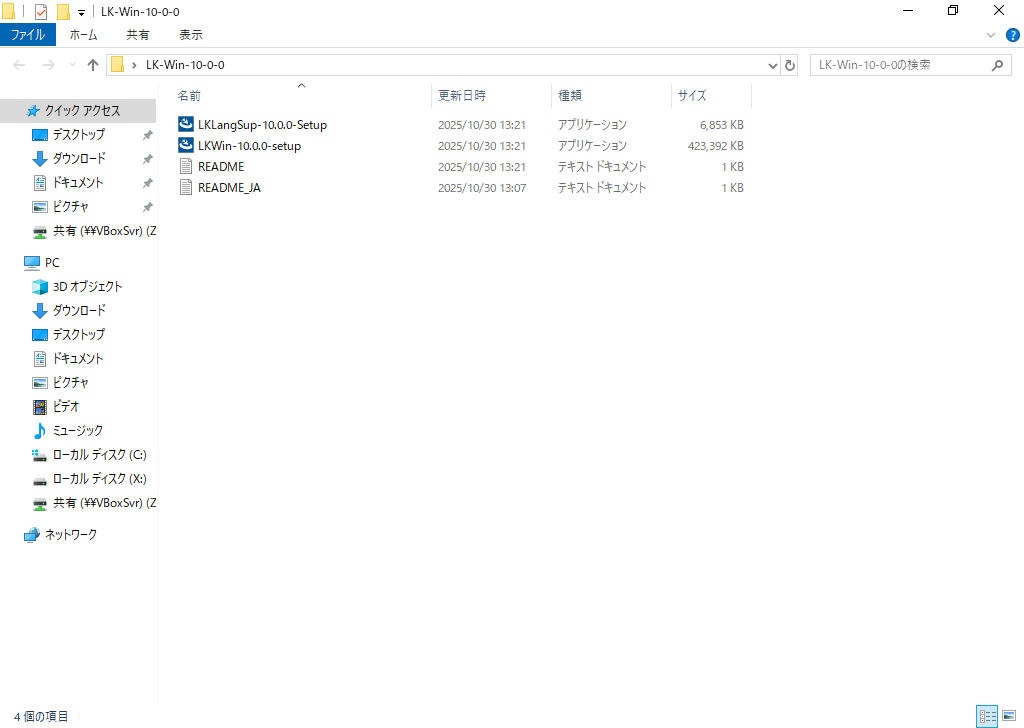1024x728 pixels.
Task: Sort files by 更新日時 column header
Action: [462, 96]
